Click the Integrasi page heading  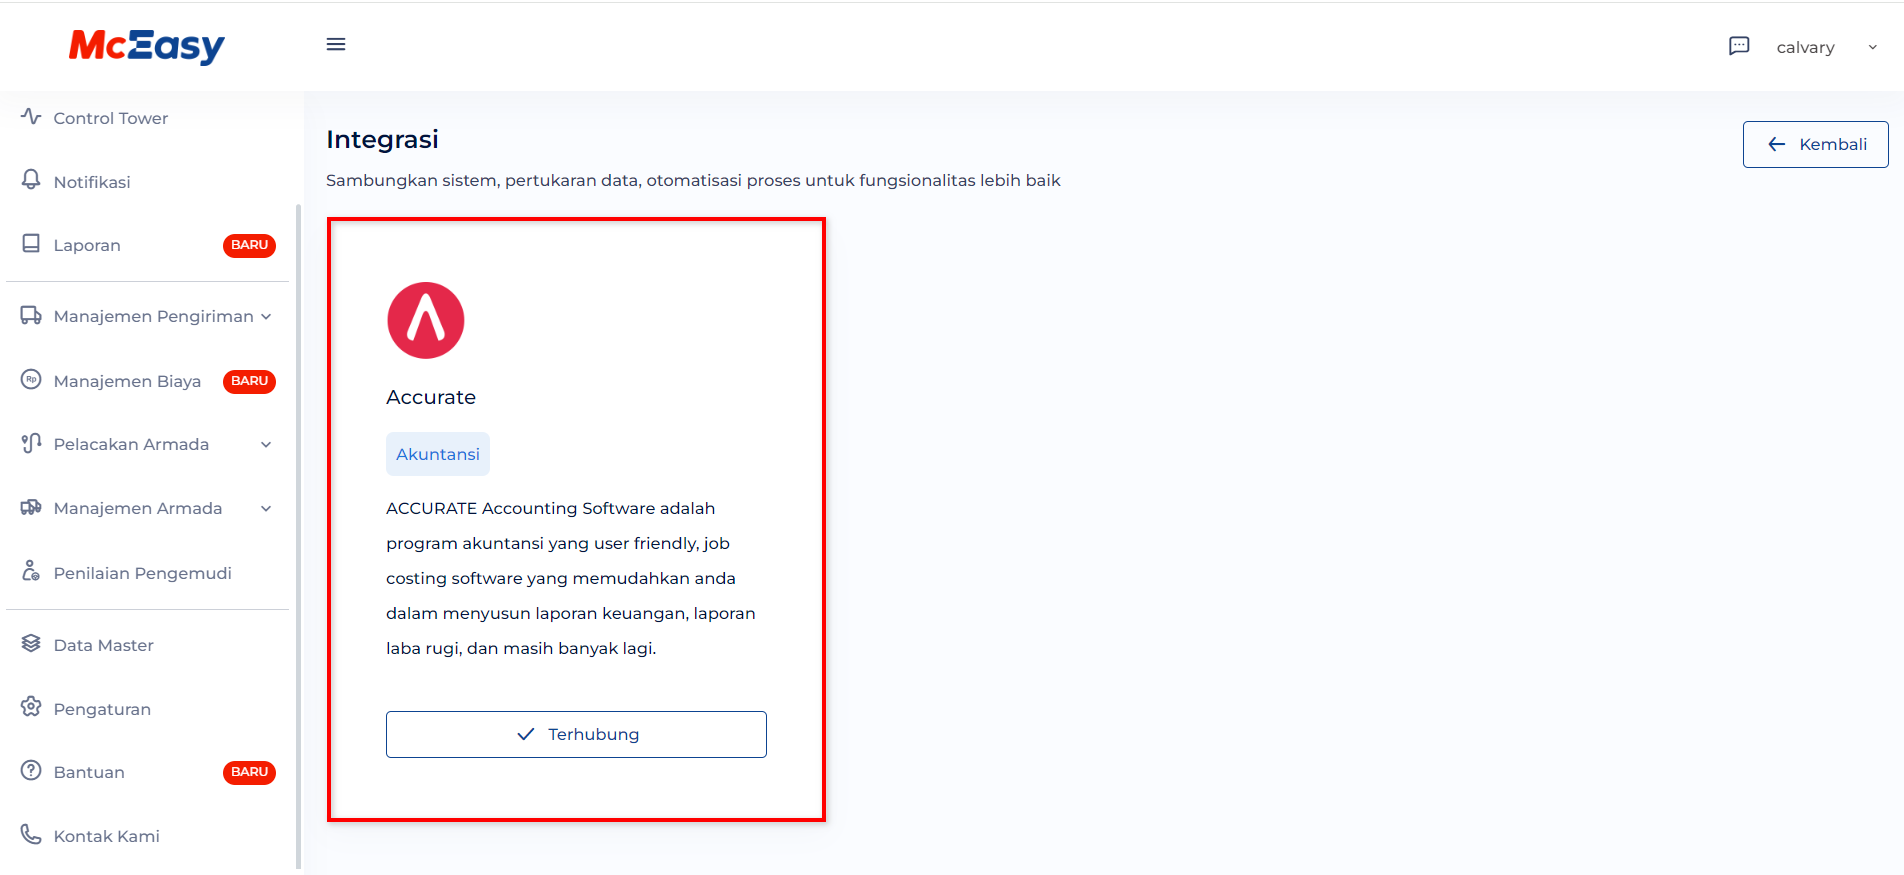point(382,139)
